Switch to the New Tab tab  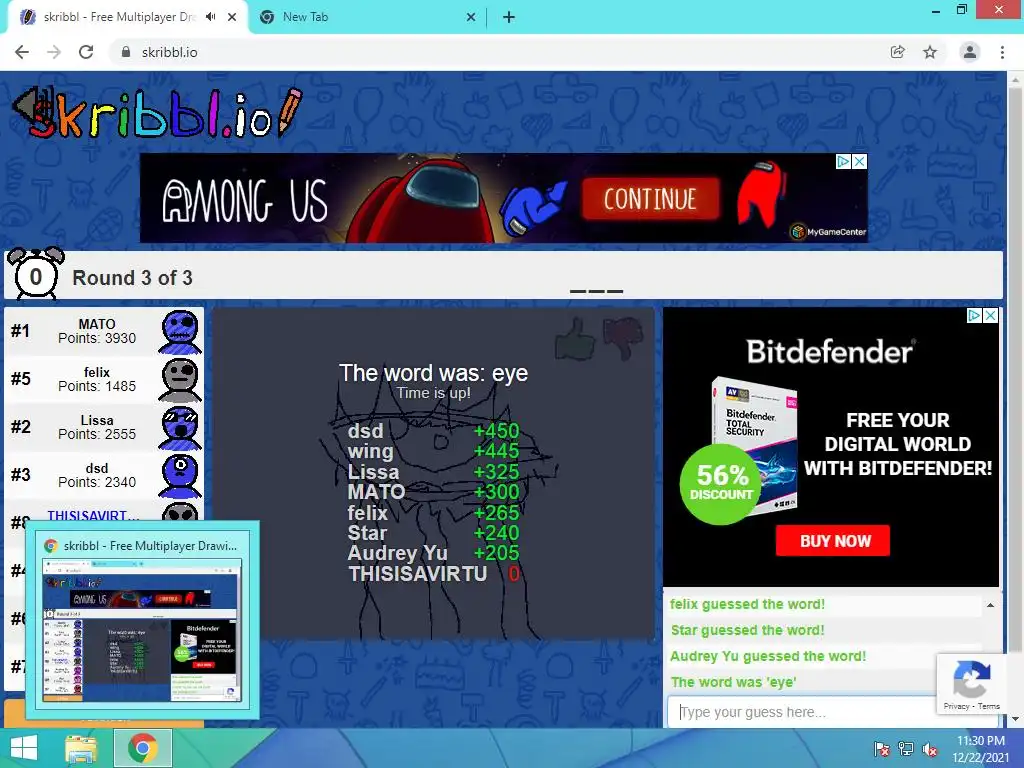point(367,17)
